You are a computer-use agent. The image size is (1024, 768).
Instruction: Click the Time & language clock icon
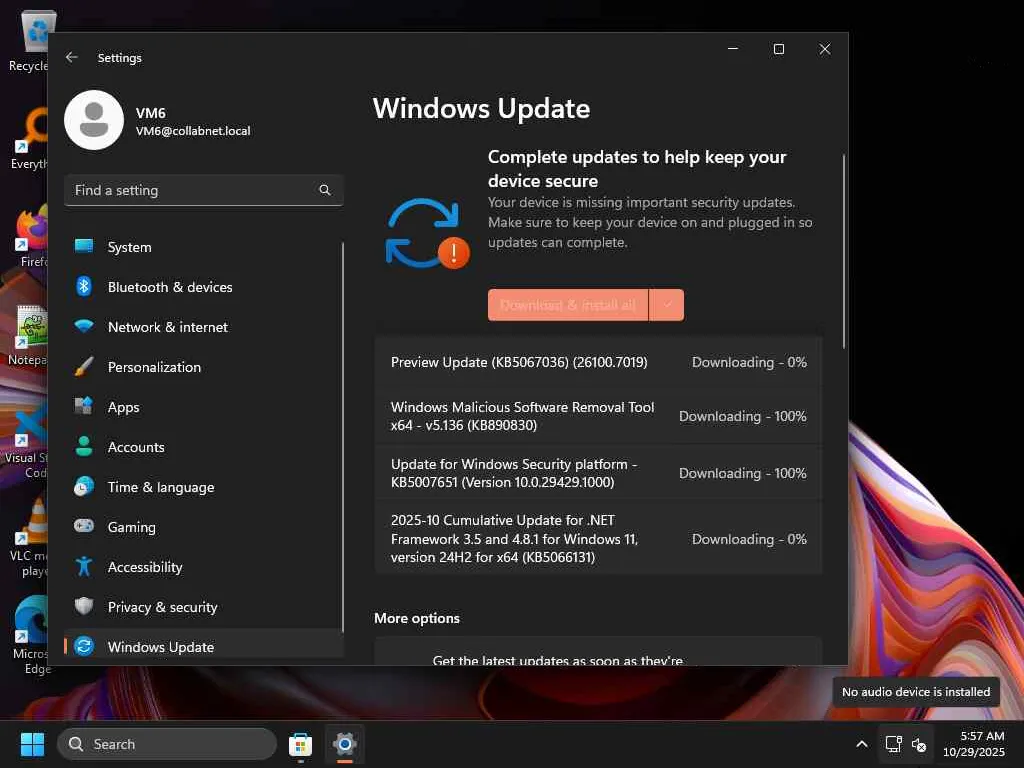(84, 487)
